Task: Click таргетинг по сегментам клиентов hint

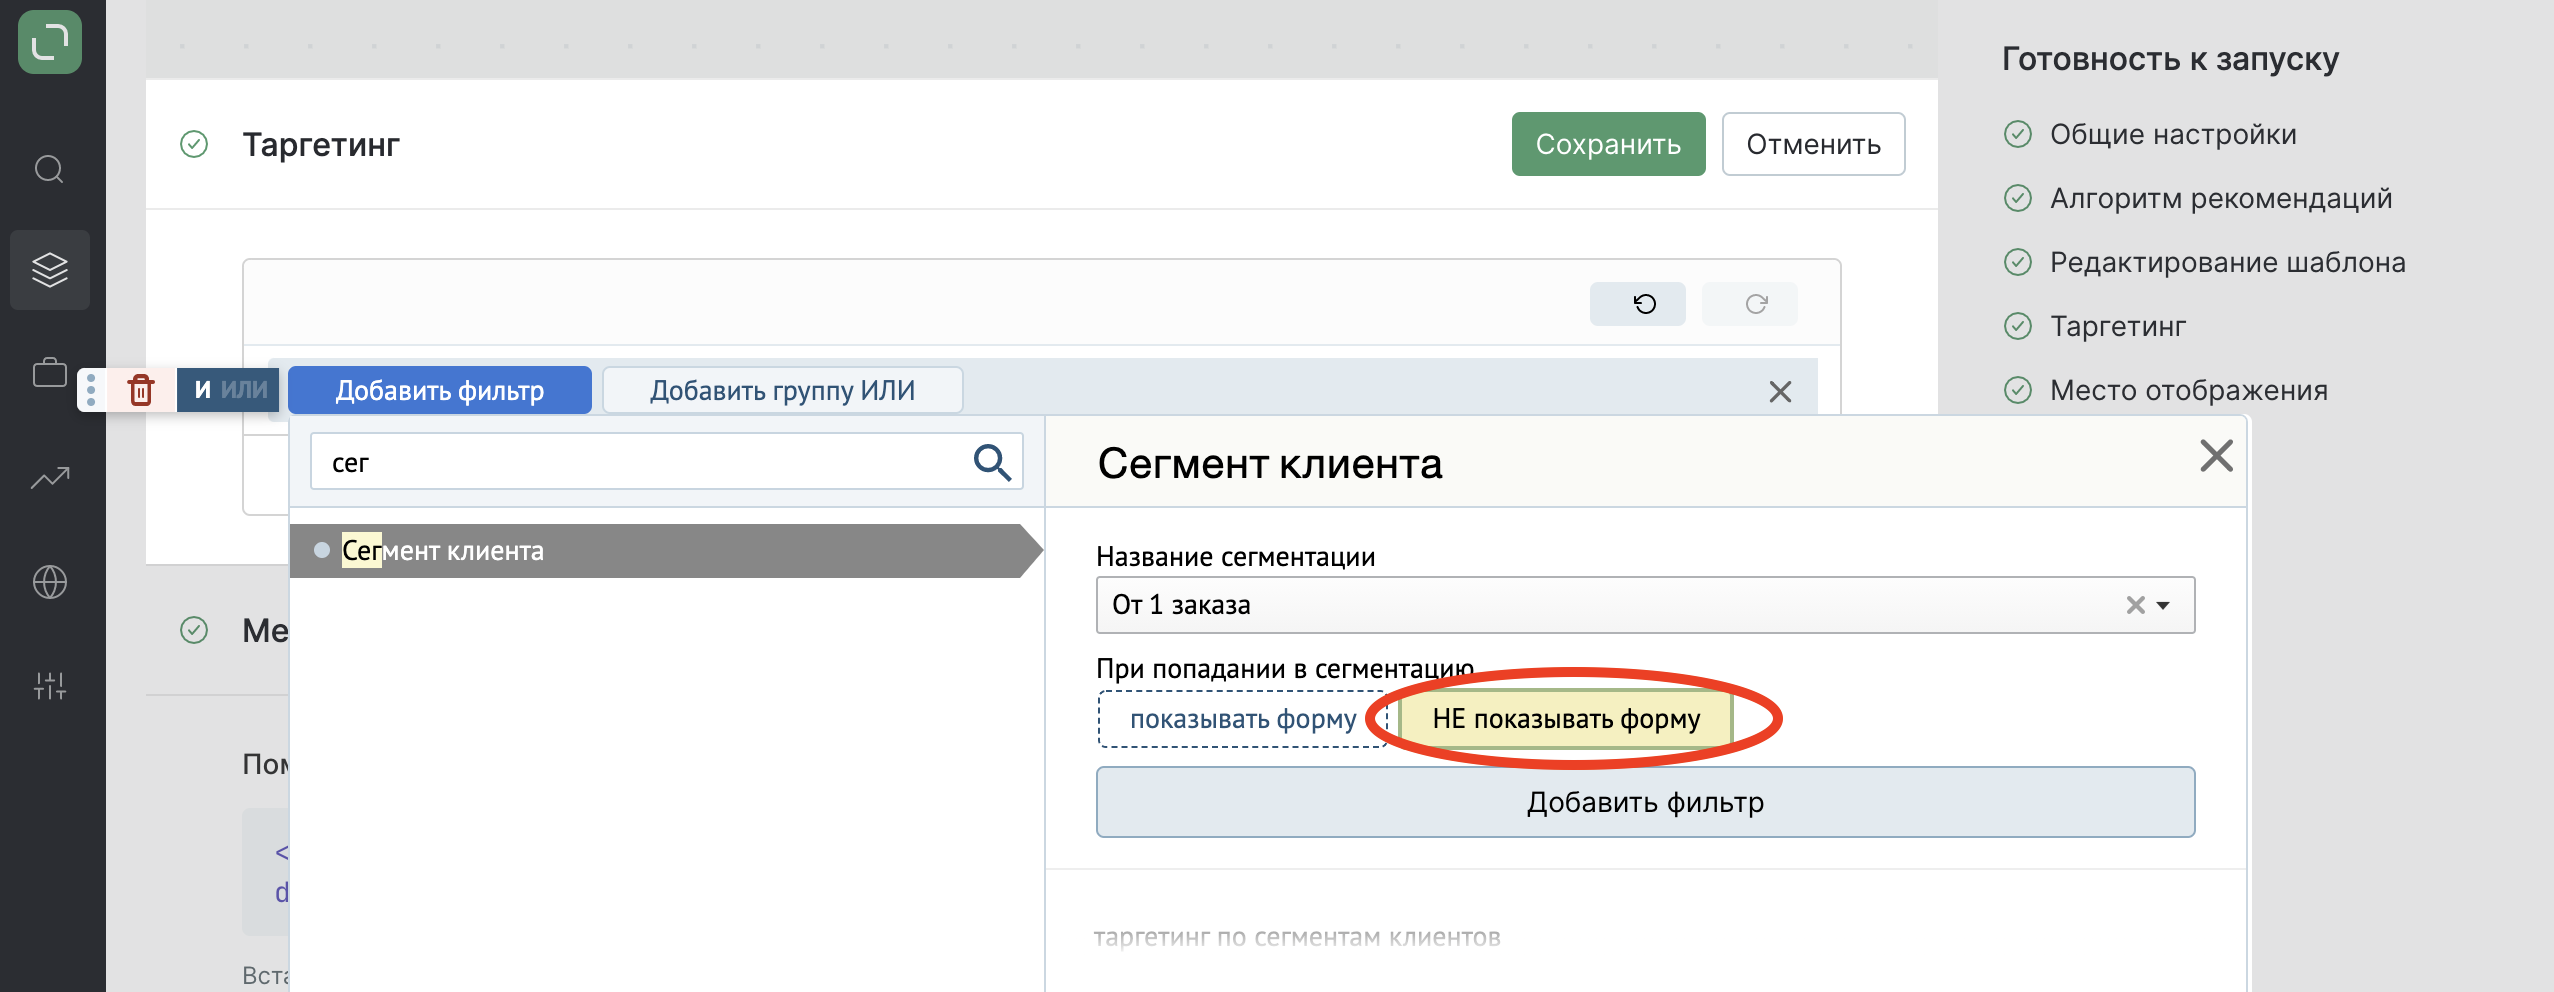Action: tap(1297, 937)
